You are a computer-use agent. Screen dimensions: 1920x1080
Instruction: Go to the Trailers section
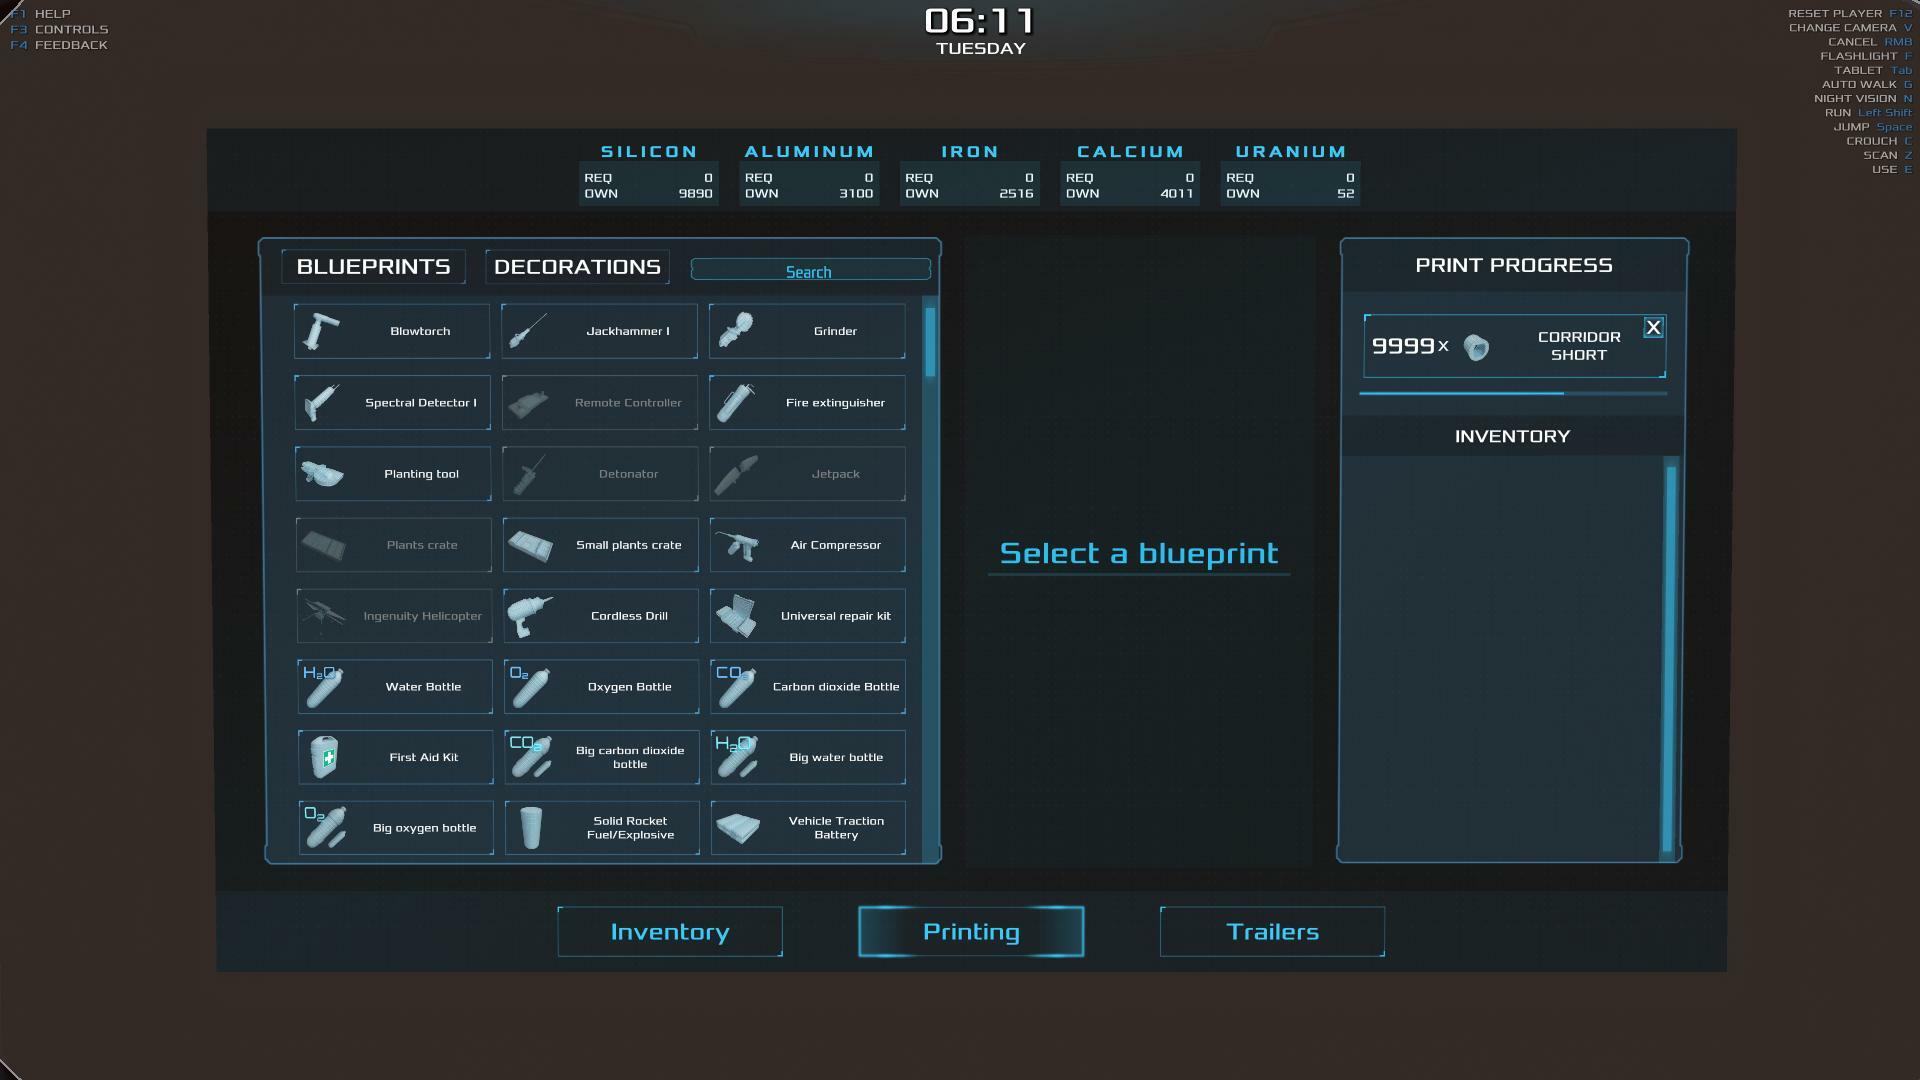[x=1272, y=932]
